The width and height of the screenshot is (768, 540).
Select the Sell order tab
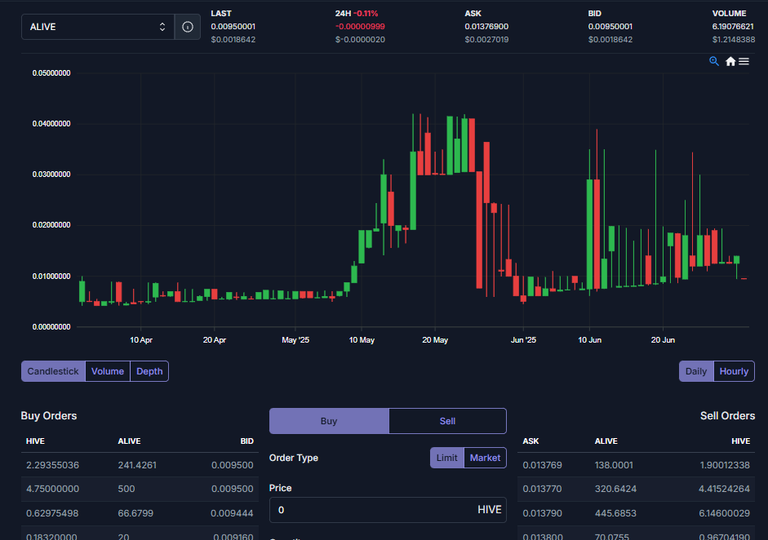[447, 421]
